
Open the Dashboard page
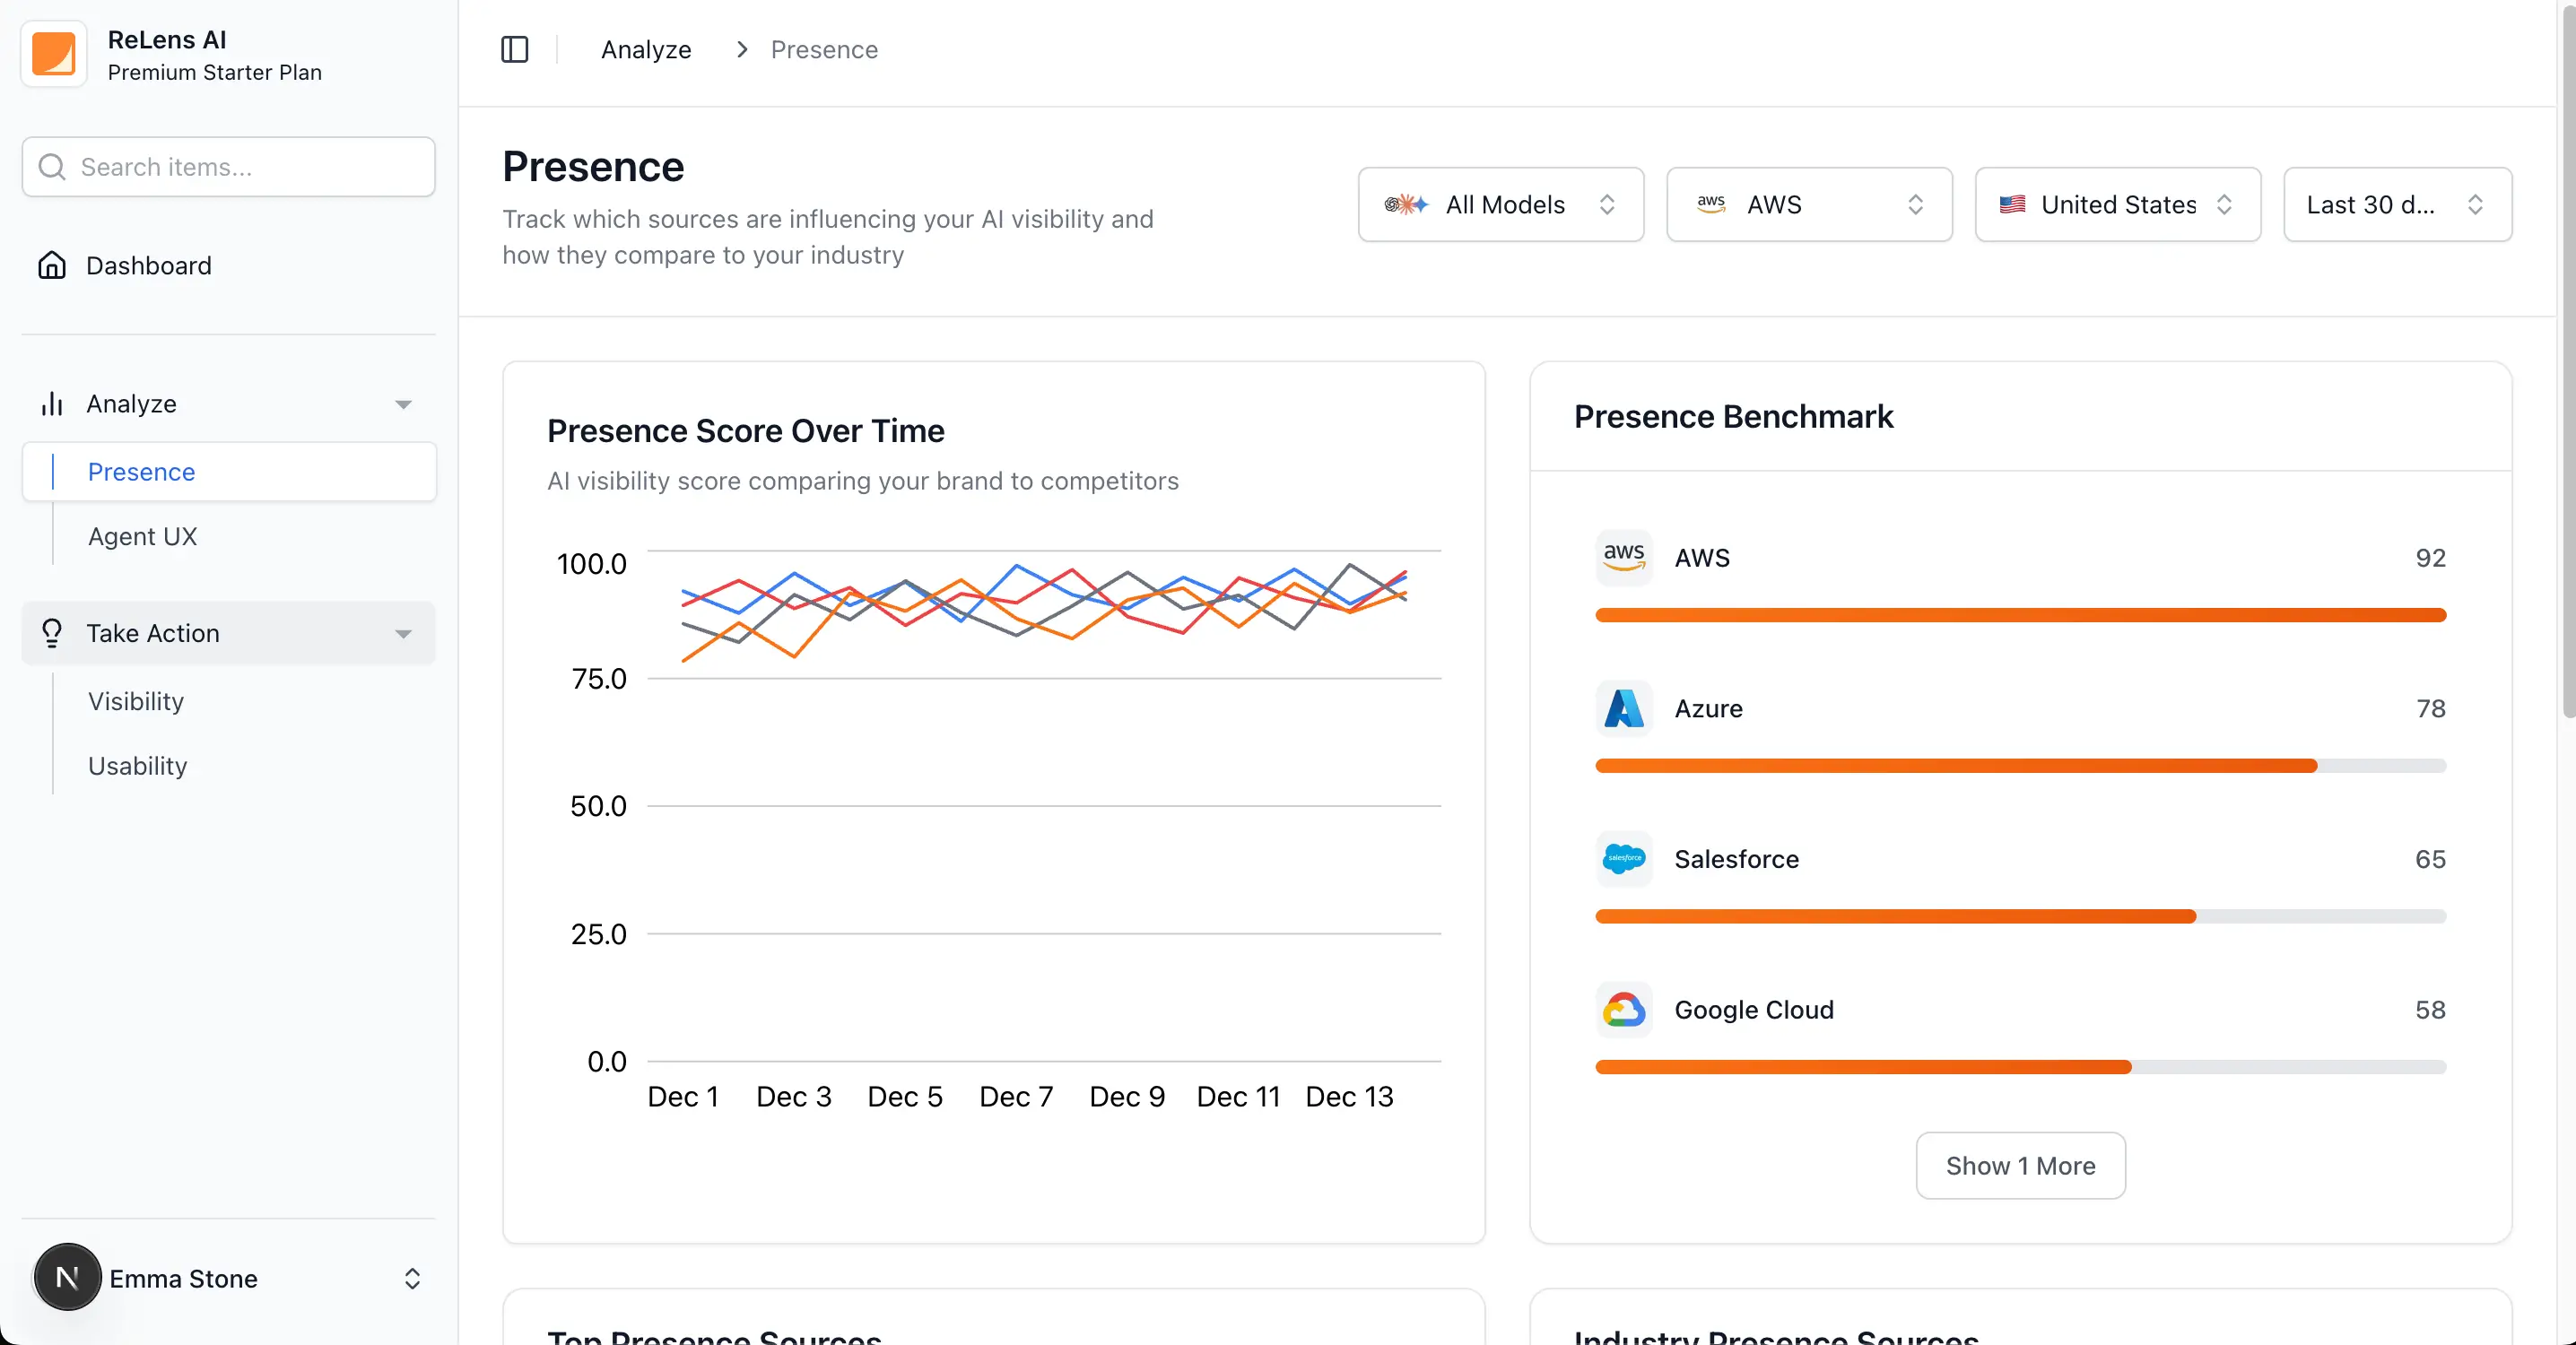click(x=228, y=265)
